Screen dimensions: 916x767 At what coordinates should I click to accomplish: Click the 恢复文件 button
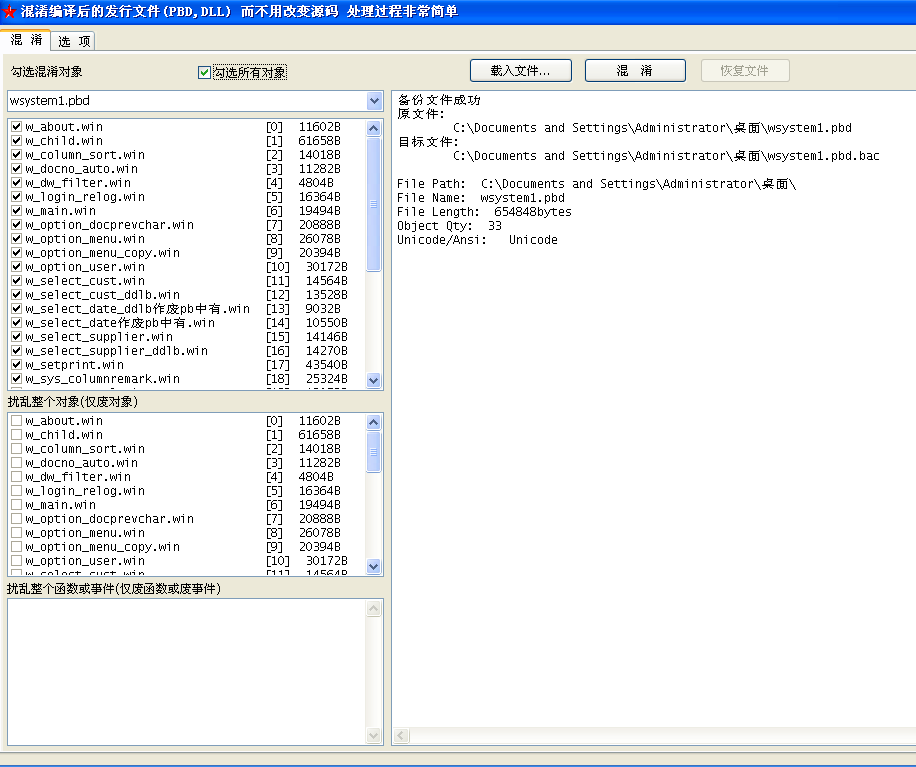click(745, 71)
